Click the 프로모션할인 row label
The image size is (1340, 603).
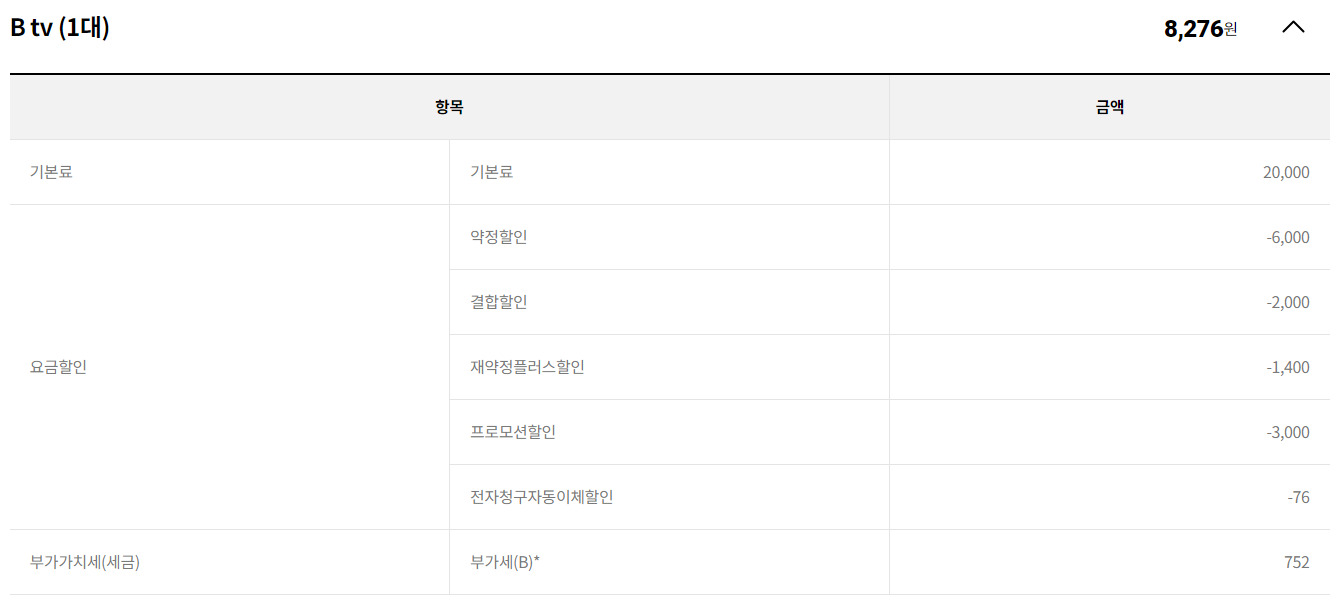513,432
